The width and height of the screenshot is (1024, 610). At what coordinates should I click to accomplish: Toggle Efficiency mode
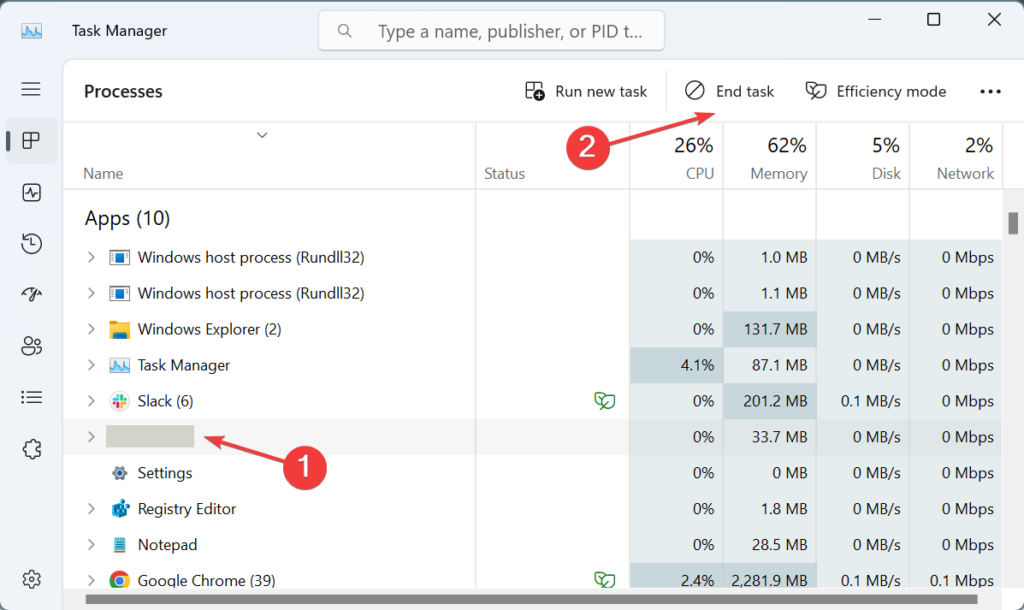coord(876,91)
